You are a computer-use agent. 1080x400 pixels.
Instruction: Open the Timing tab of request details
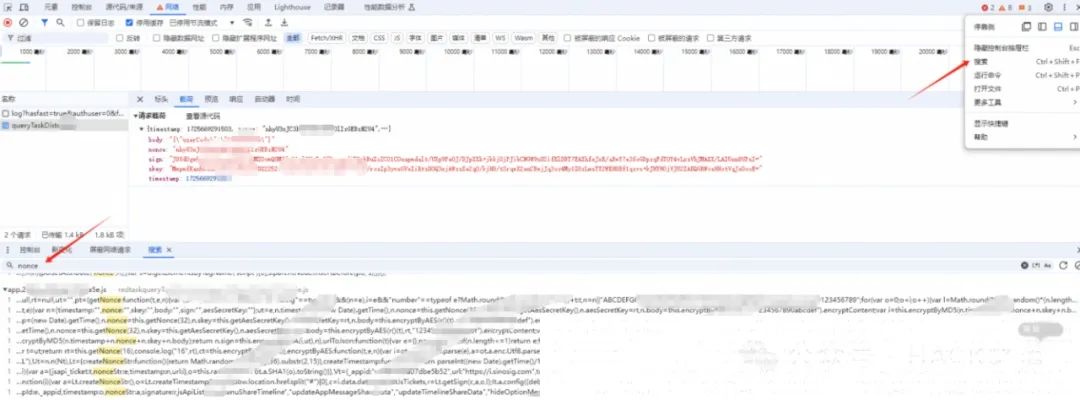[x=293, y=99]
